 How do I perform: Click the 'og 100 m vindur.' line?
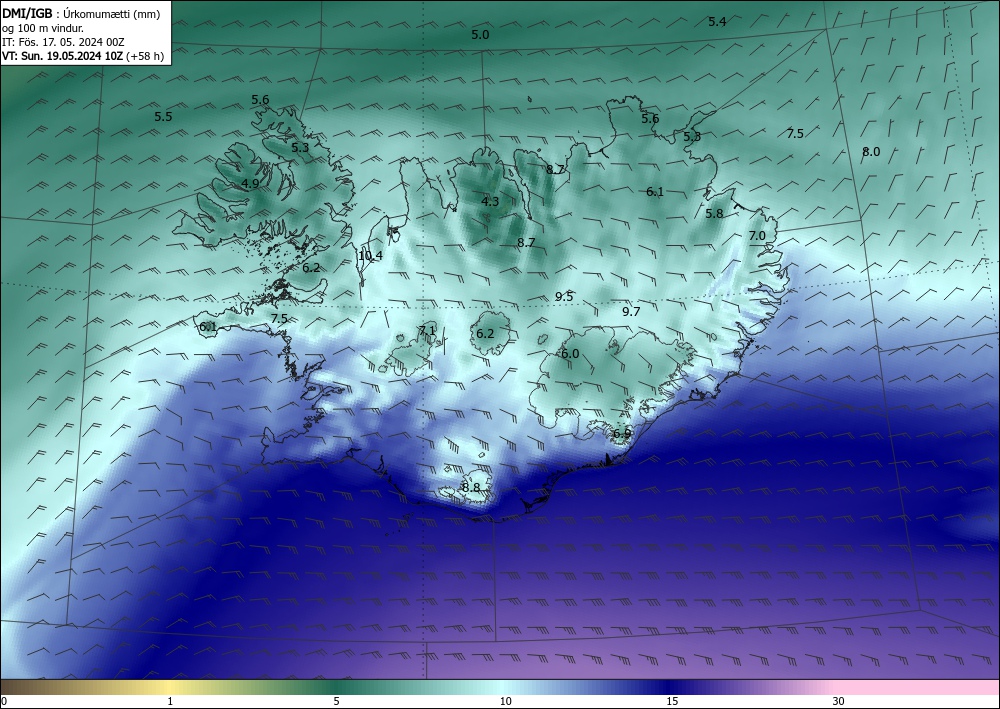point(43,28)
